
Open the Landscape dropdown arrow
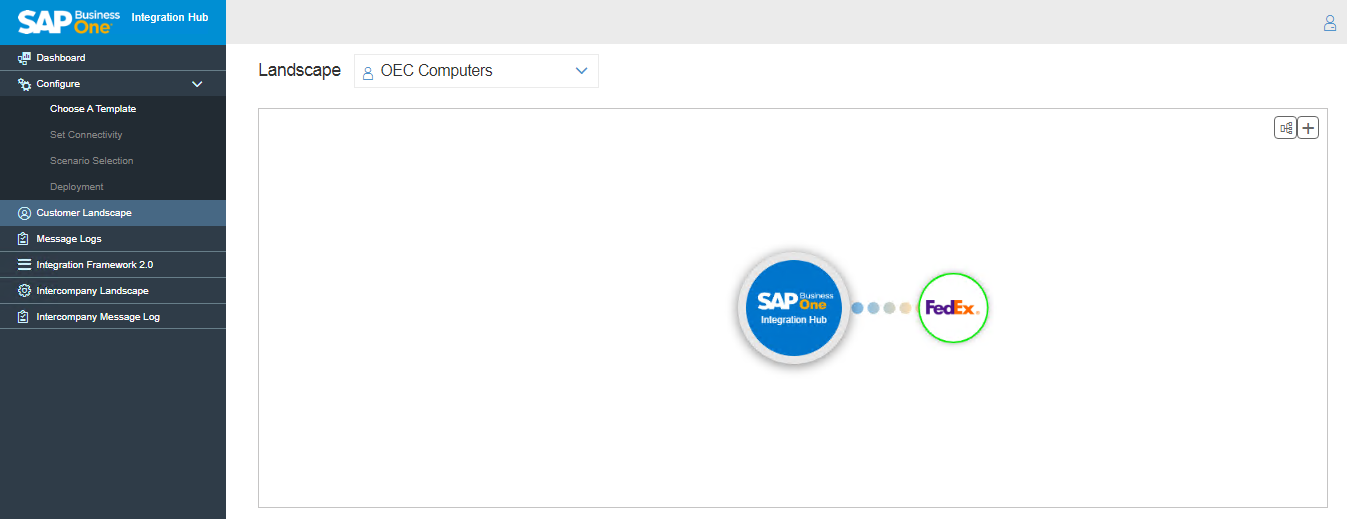pos(581,71)
